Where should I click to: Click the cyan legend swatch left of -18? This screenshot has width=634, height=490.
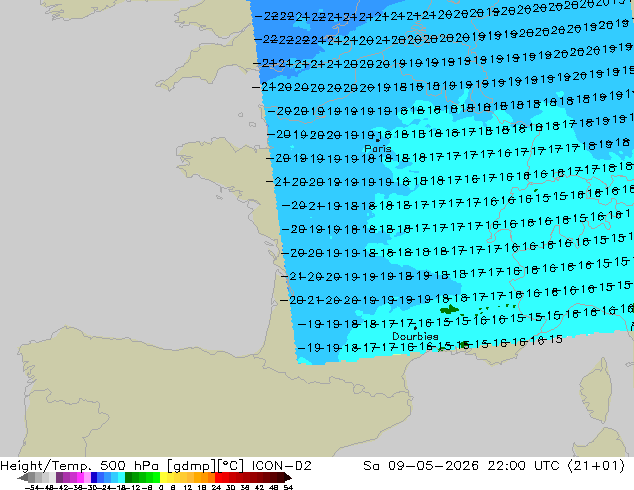[x=122, y=477]
